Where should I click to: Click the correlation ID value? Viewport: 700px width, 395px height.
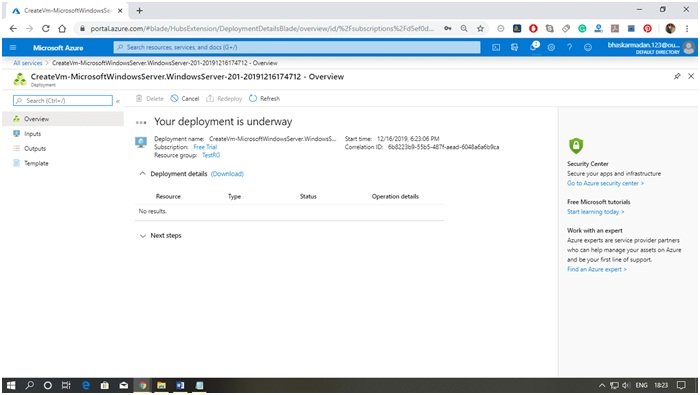click(x=443, y=147)
